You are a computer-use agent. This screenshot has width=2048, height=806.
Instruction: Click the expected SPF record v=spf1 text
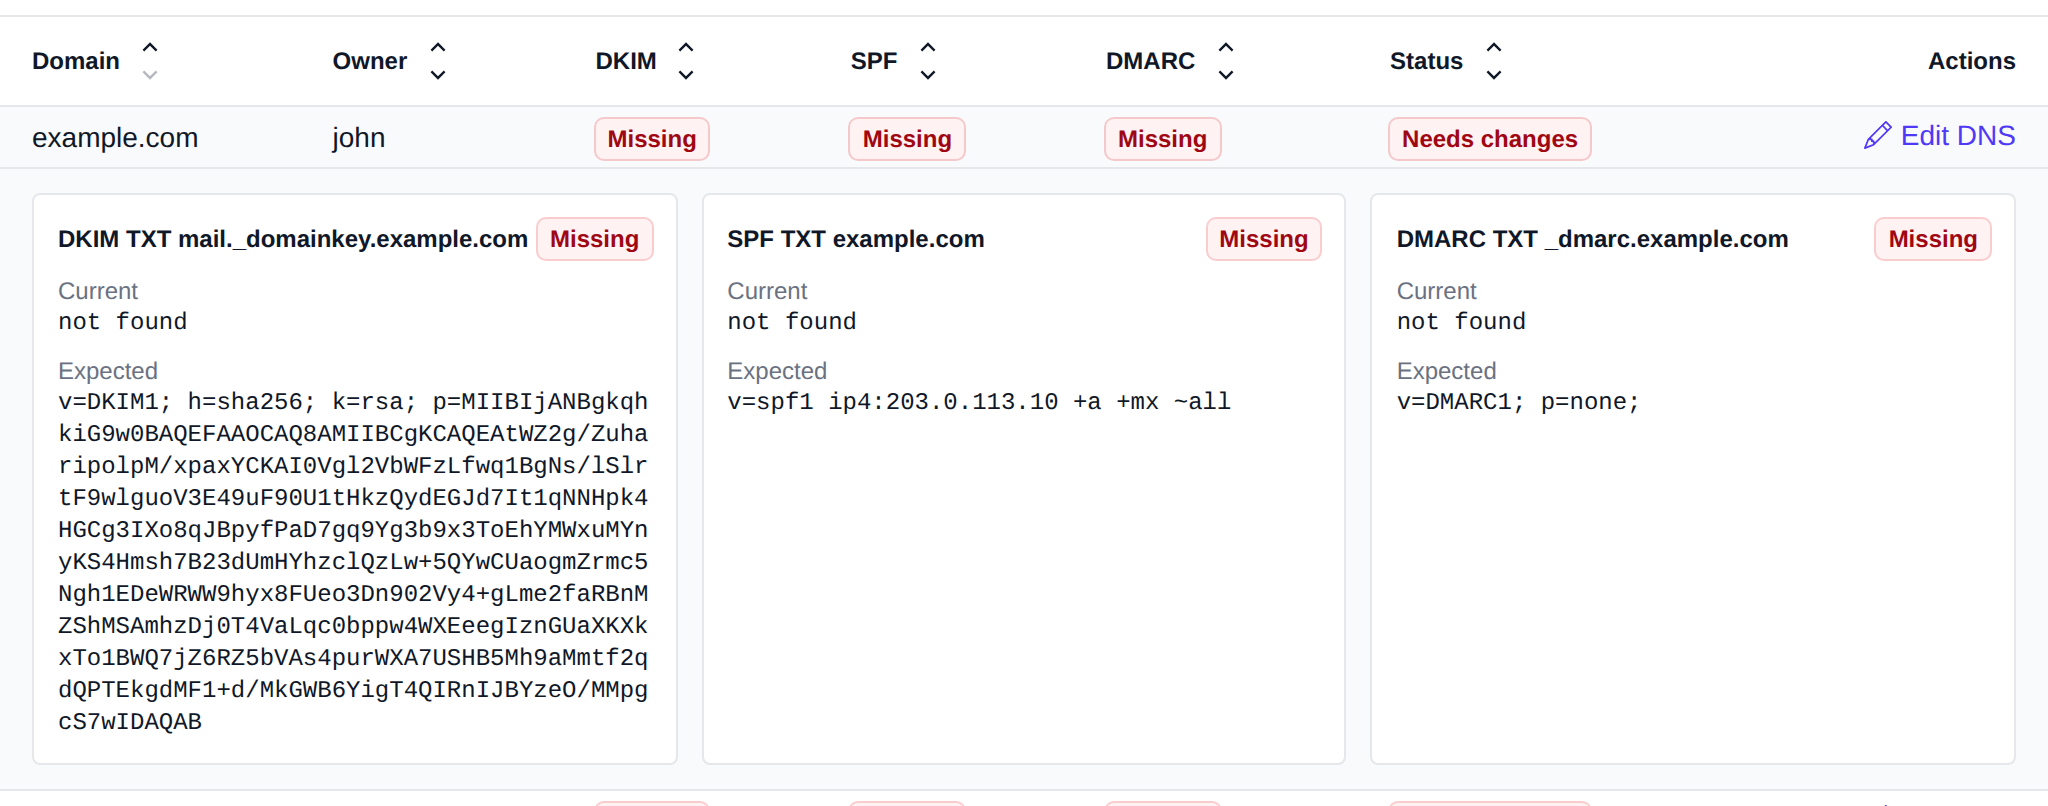tap(979, 402)
